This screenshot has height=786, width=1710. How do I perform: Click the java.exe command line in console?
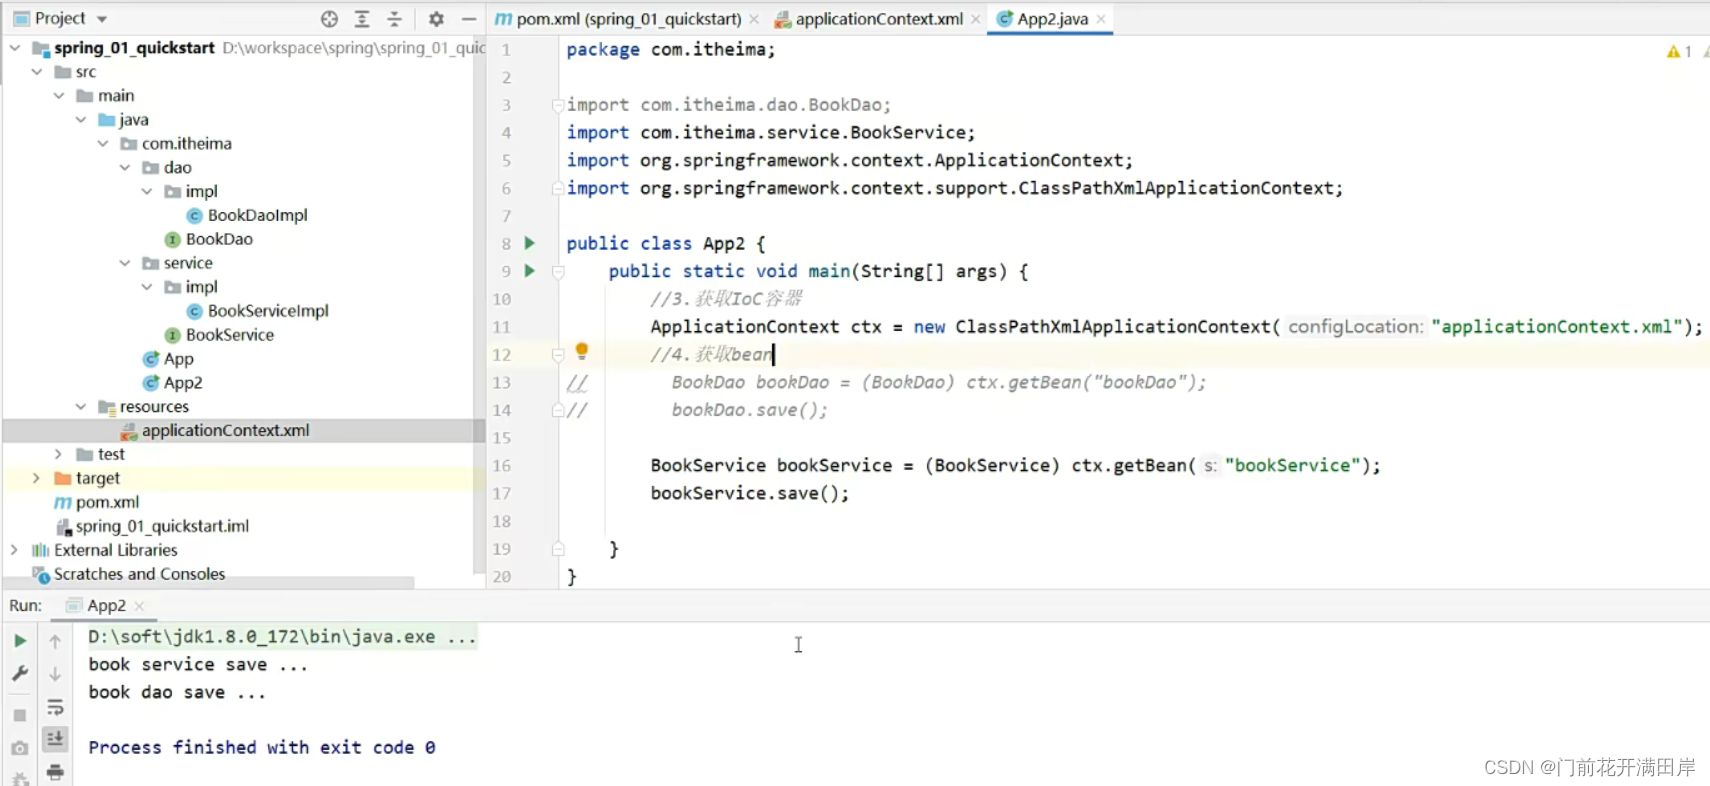coord(282,637)
